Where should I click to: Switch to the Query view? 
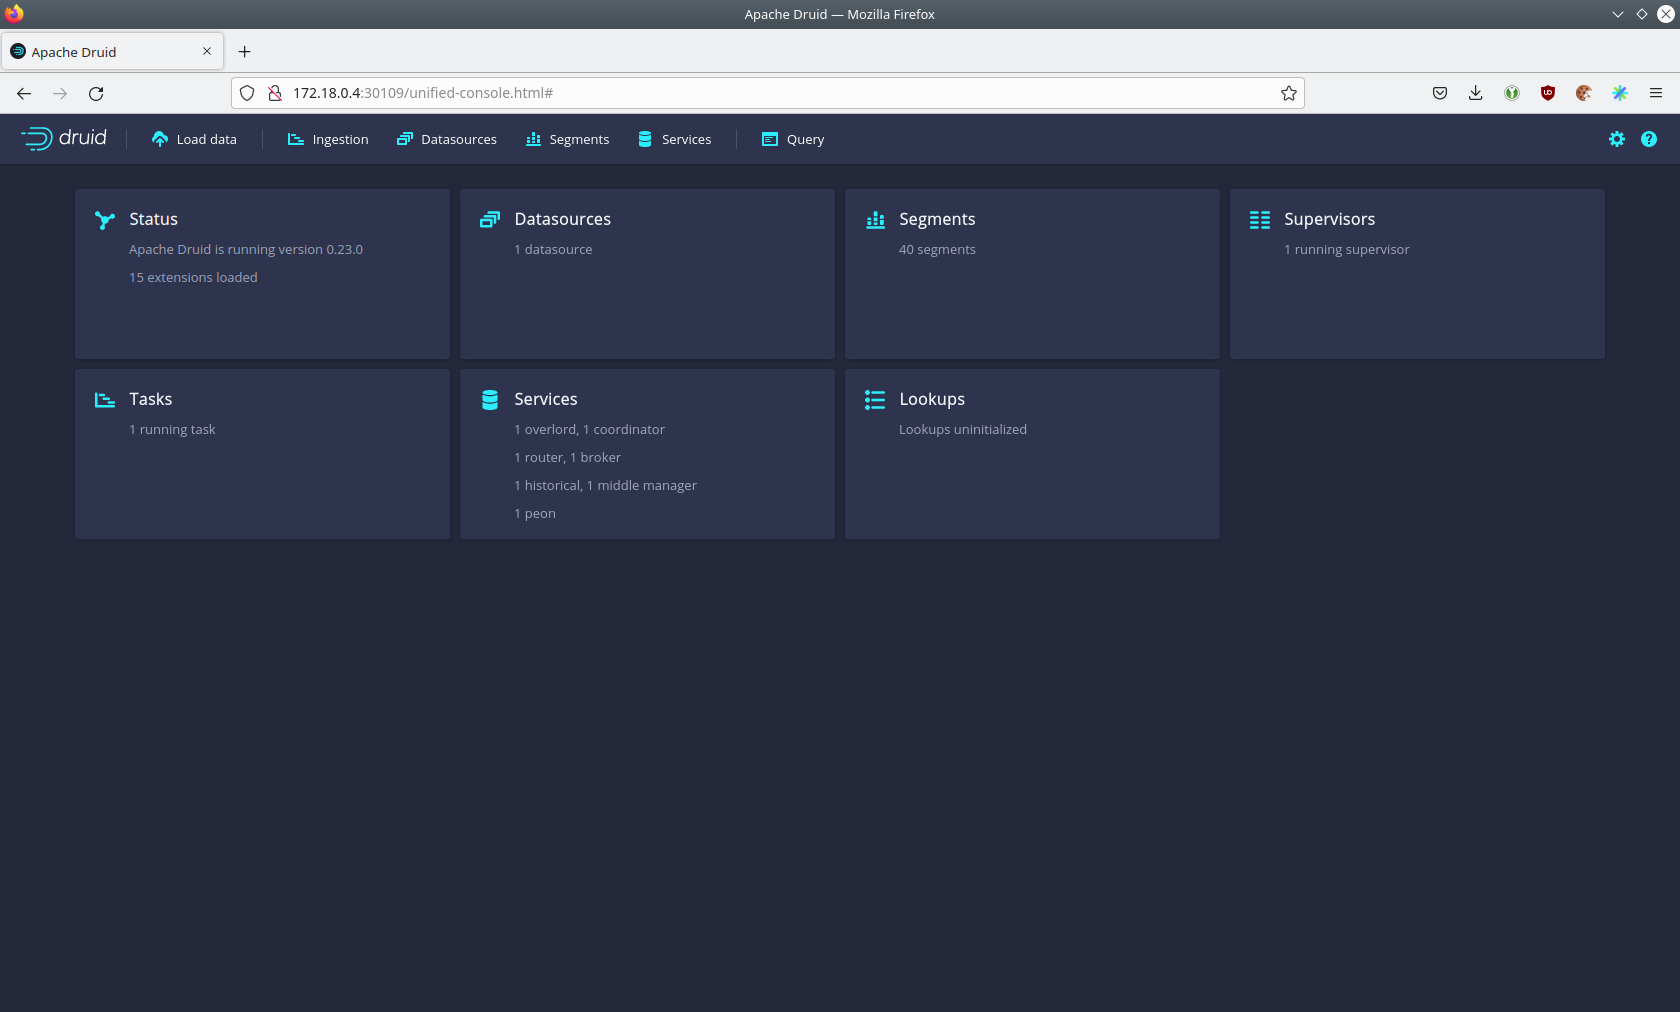793,139
